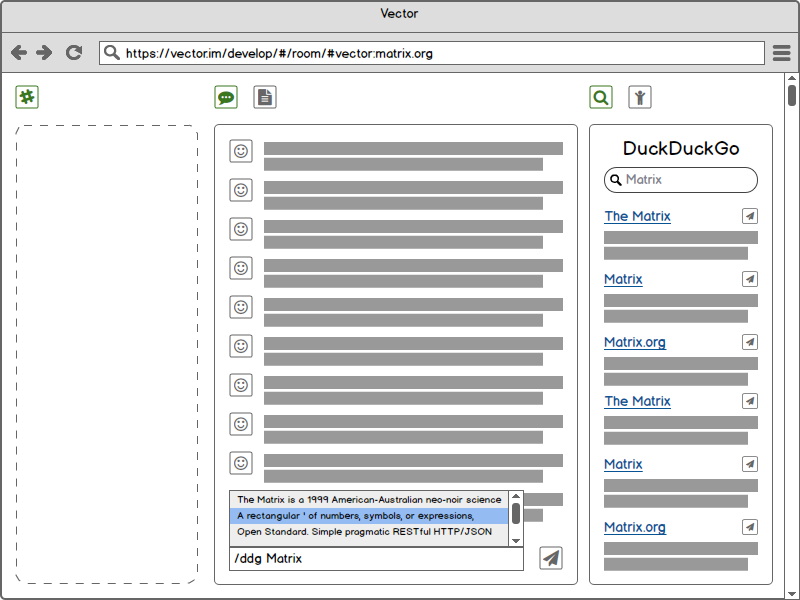Click suggestion list scroll up arrow
Screen dimensions: 800x600
[x=516, y=496]
